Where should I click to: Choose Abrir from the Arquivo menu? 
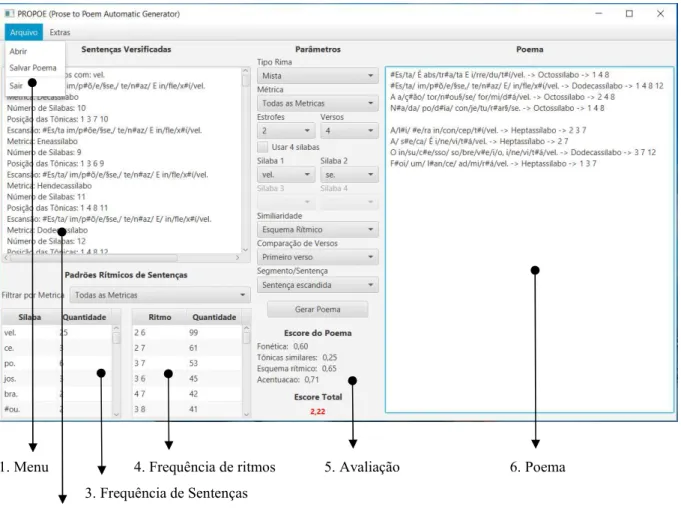click(x=18, y=51)
